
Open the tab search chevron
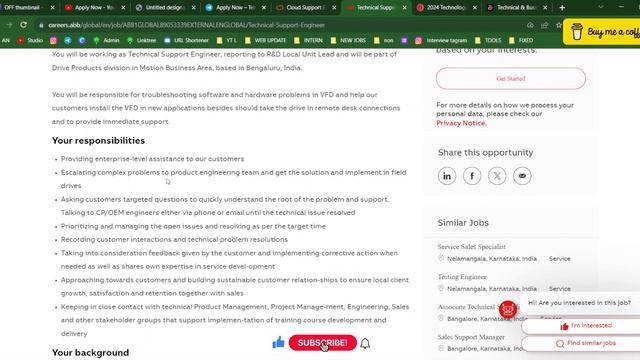600,7
